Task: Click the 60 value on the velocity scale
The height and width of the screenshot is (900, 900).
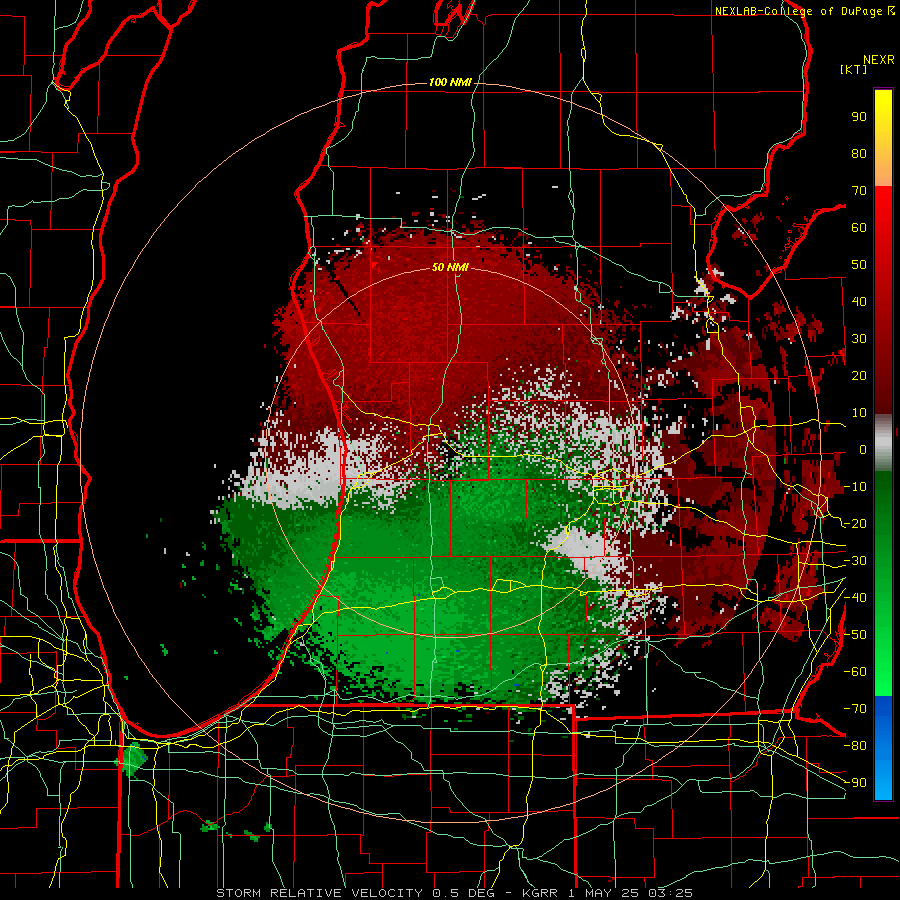Action: point(859,227)
